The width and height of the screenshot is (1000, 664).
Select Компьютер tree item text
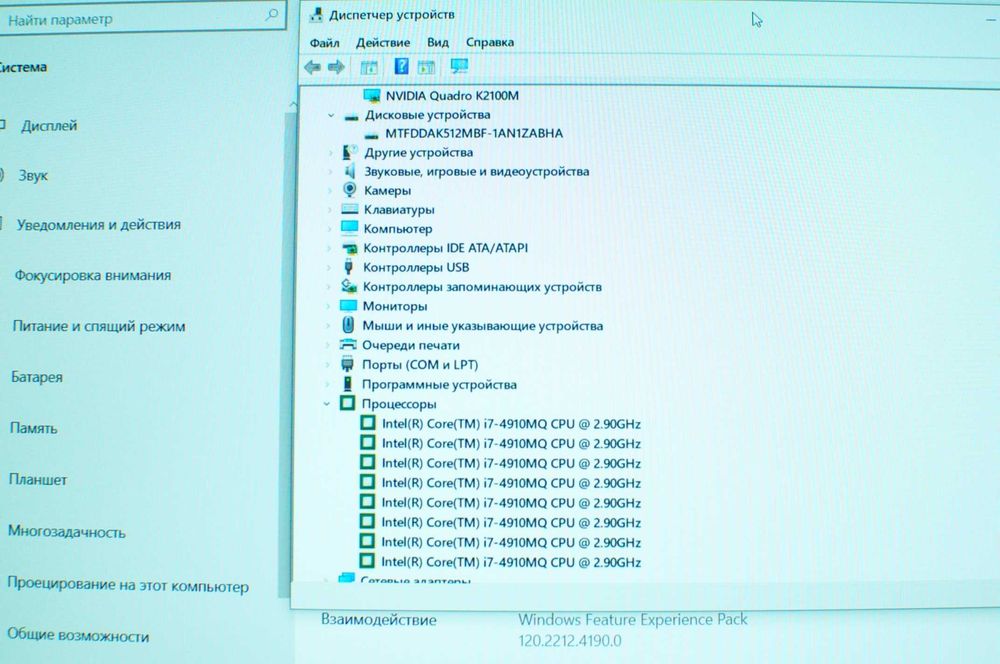[x=398, y=229]
